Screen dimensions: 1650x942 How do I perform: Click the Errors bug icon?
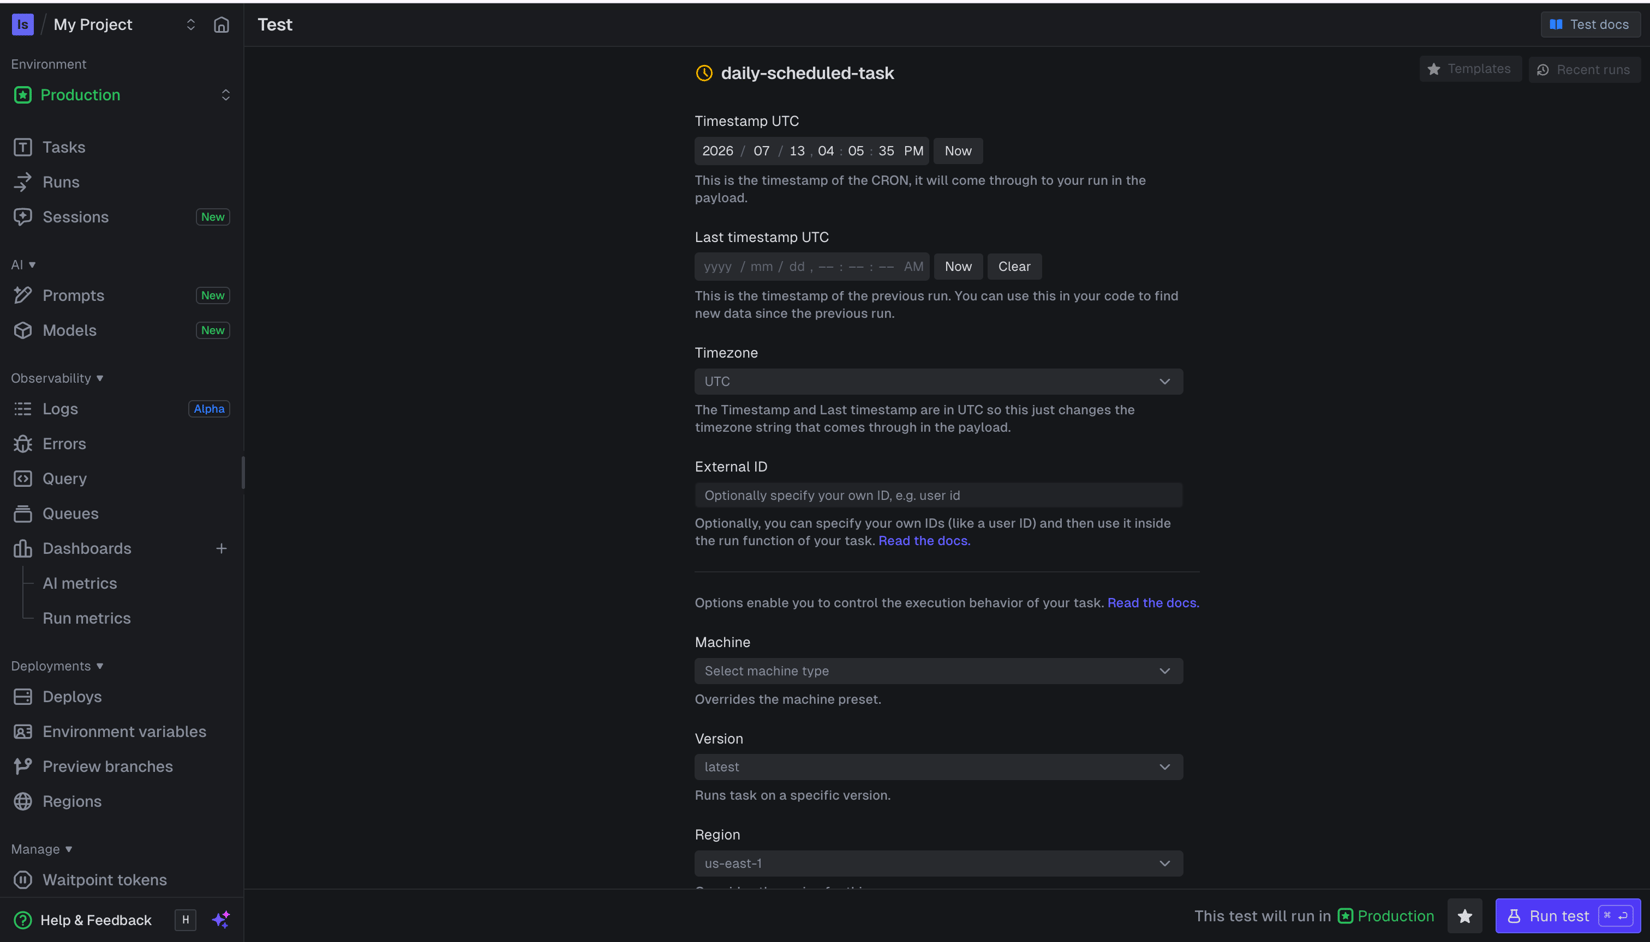click(23, 444)
